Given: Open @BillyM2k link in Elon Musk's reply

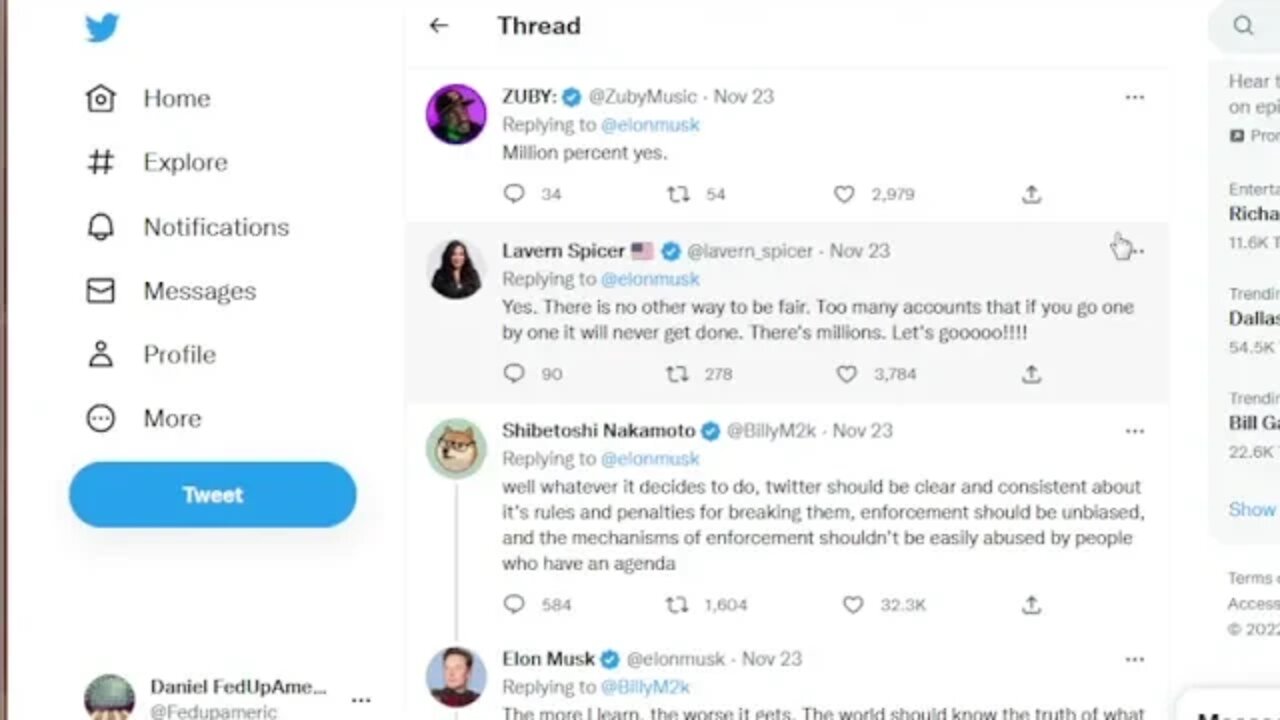Looking at the screenshot, I should point(644,687).
